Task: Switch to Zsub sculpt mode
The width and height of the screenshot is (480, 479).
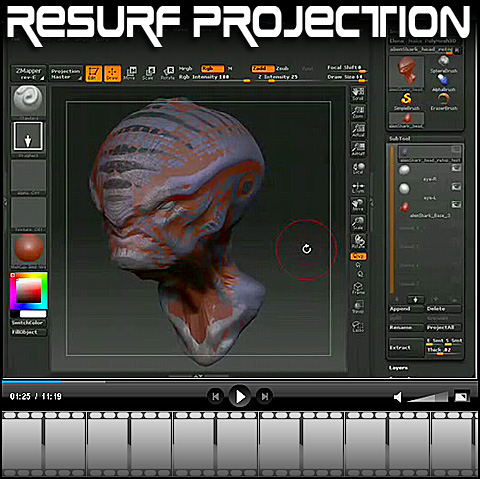Action: point(282,69)
